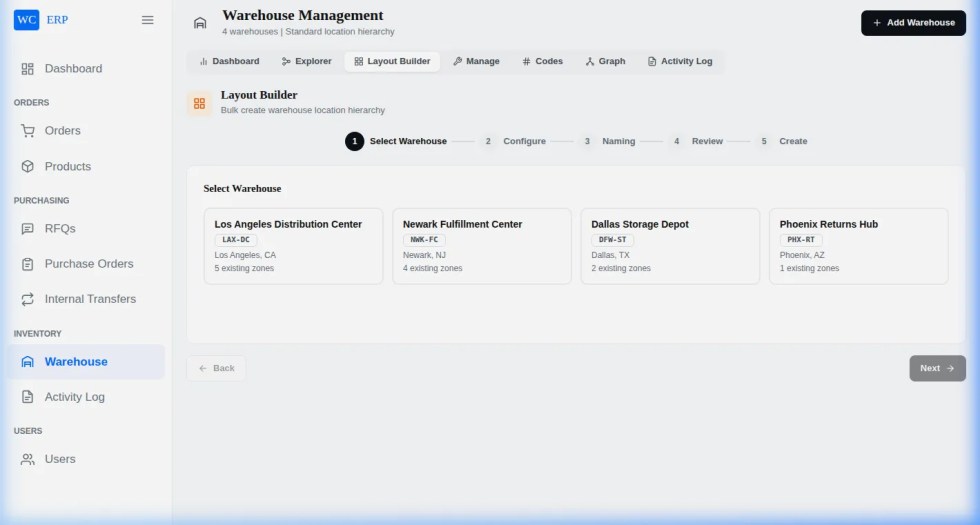980x525 pixels.
Task: Click step 5 Create in wizard
Action: [x=782, y=141]
